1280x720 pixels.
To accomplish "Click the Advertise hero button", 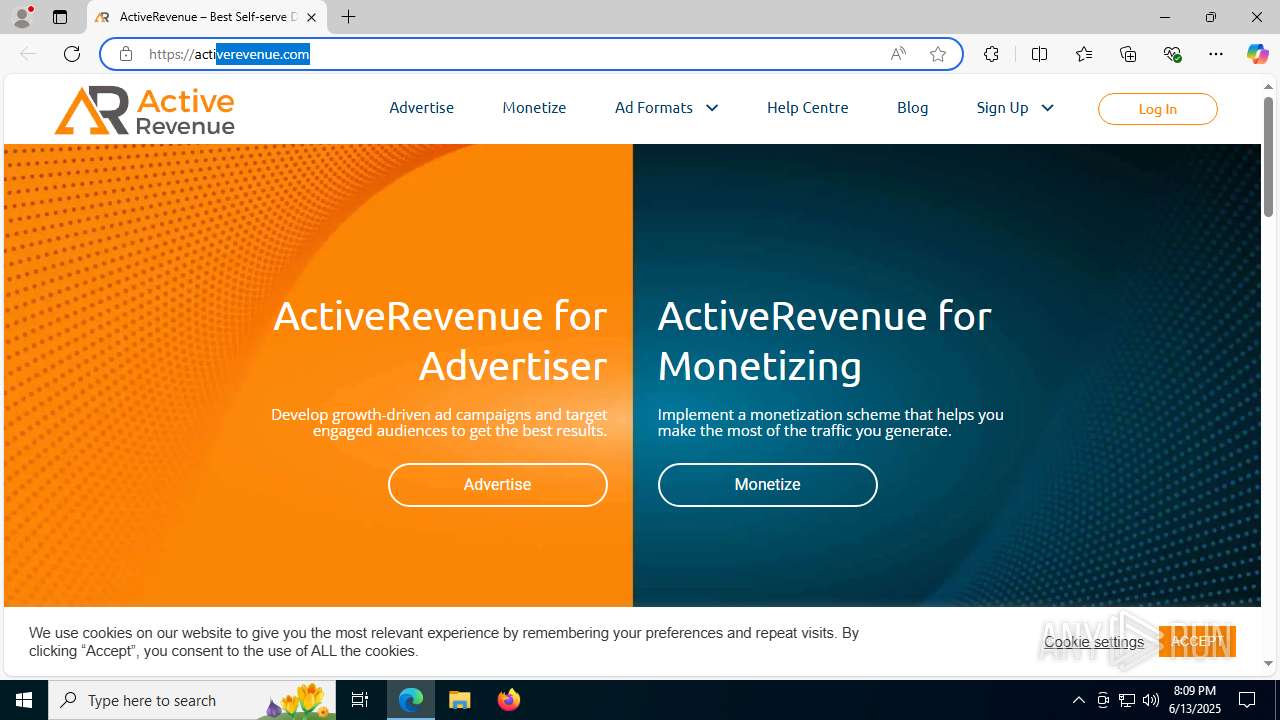I will click(x=497, y=484).
